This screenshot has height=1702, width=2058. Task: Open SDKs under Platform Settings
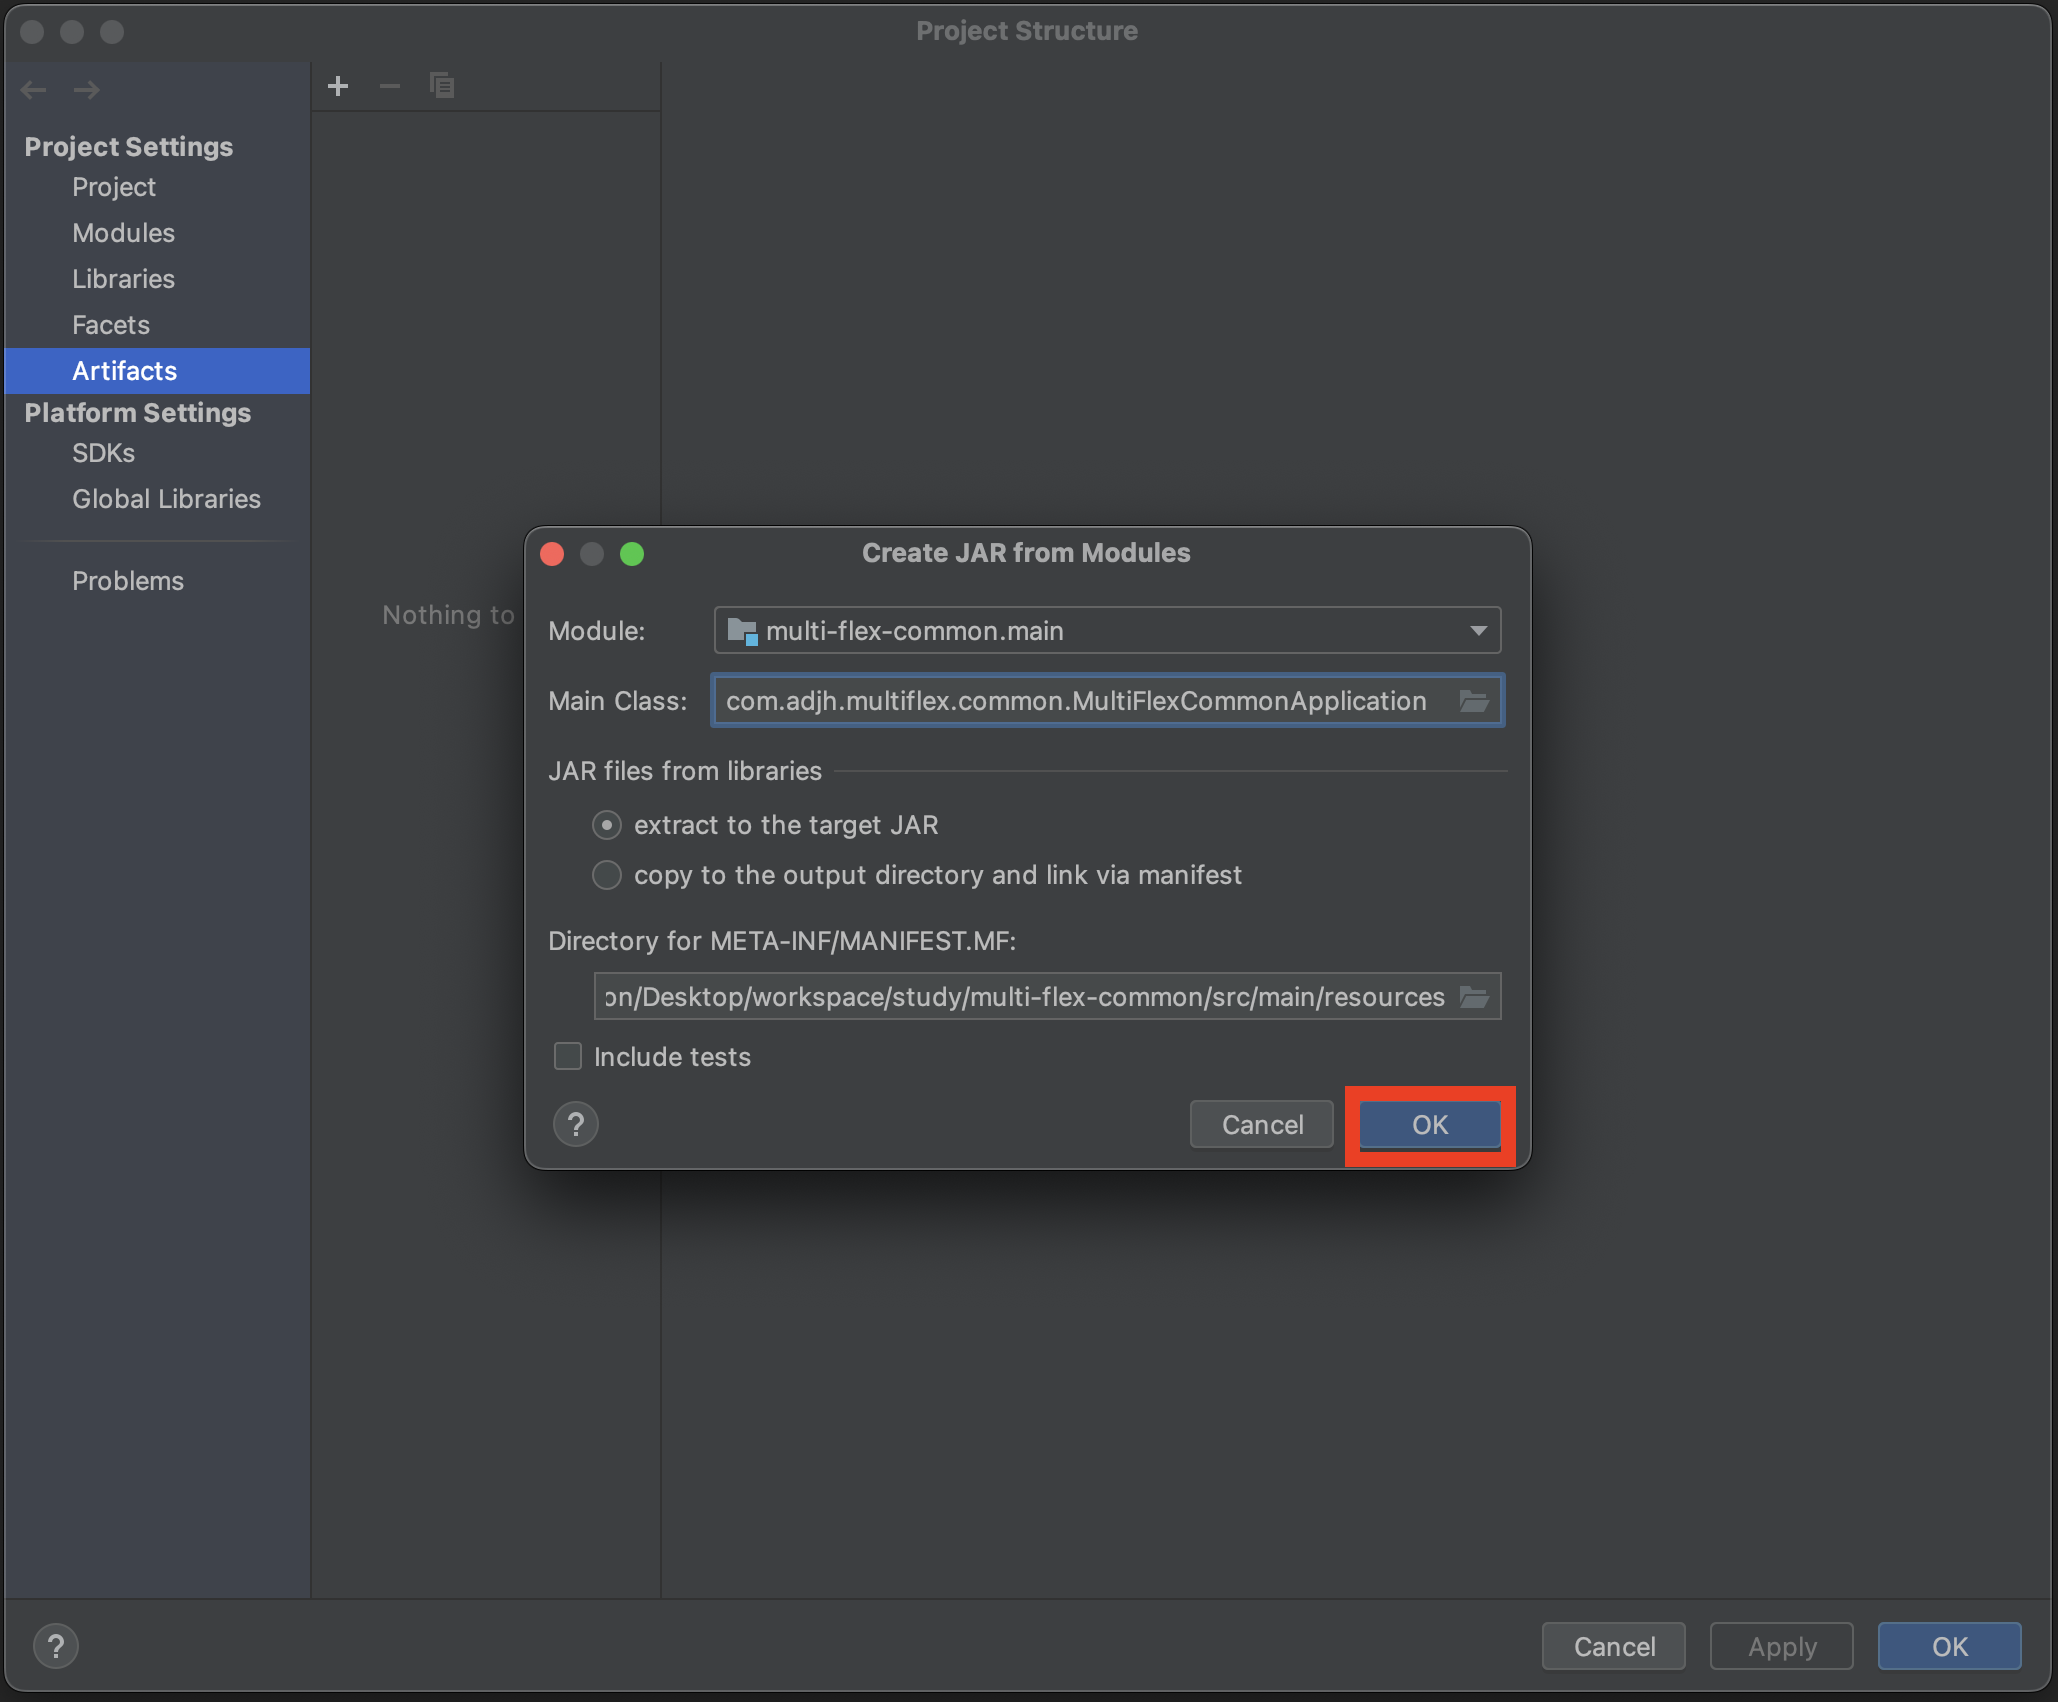(x=103, y=453)
